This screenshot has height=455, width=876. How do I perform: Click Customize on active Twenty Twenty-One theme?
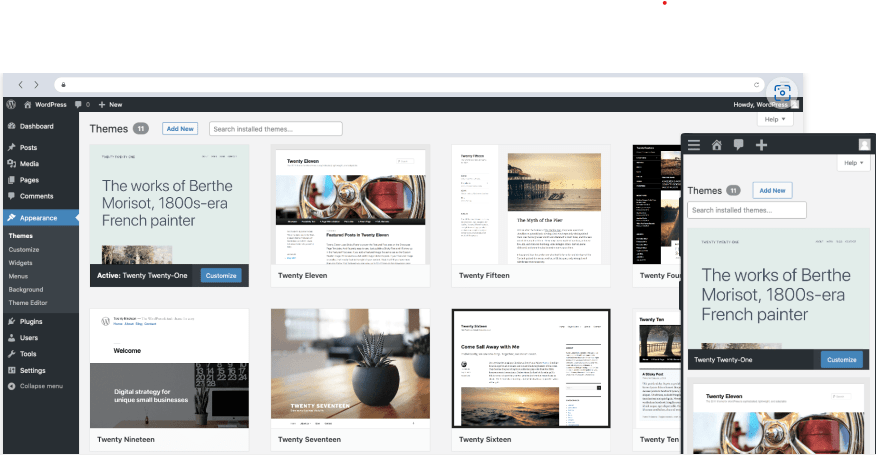point(221,276)
